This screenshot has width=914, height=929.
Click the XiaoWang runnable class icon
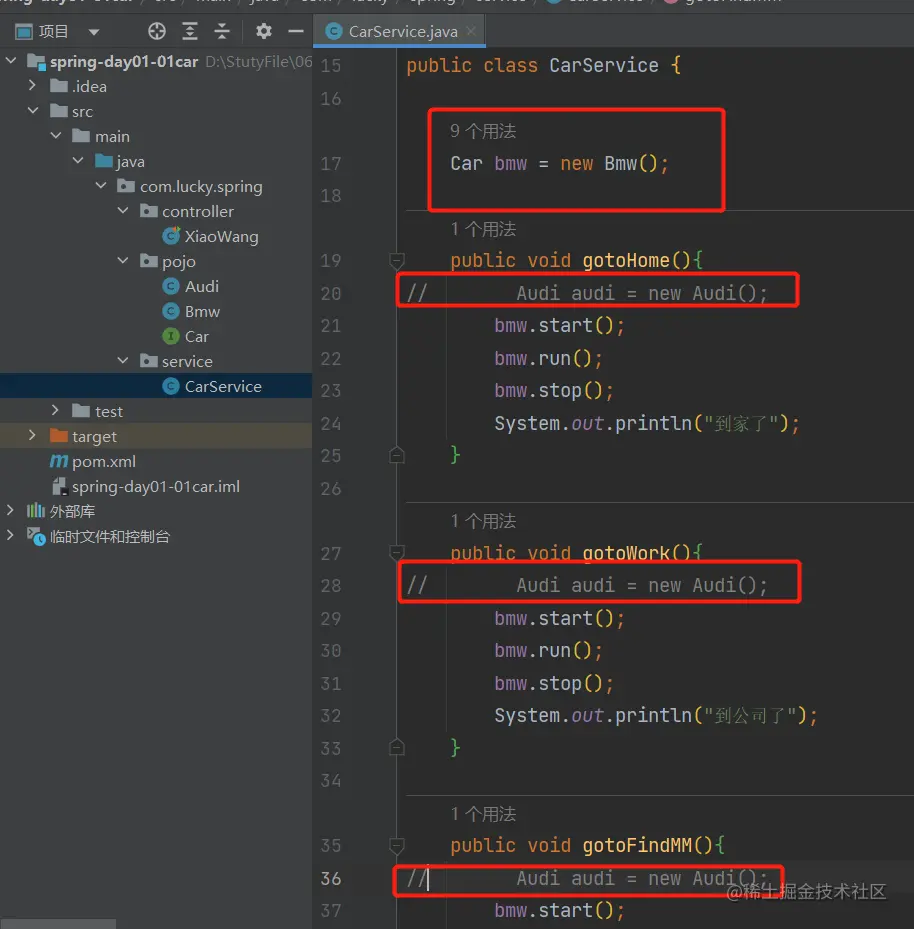tap(171, 236)
